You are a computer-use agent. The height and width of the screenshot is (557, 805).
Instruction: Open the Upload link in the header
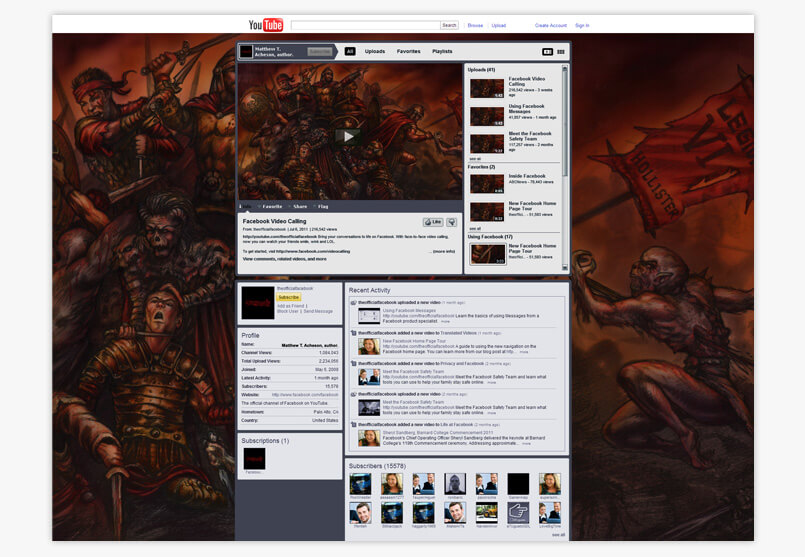coord(499,25)
